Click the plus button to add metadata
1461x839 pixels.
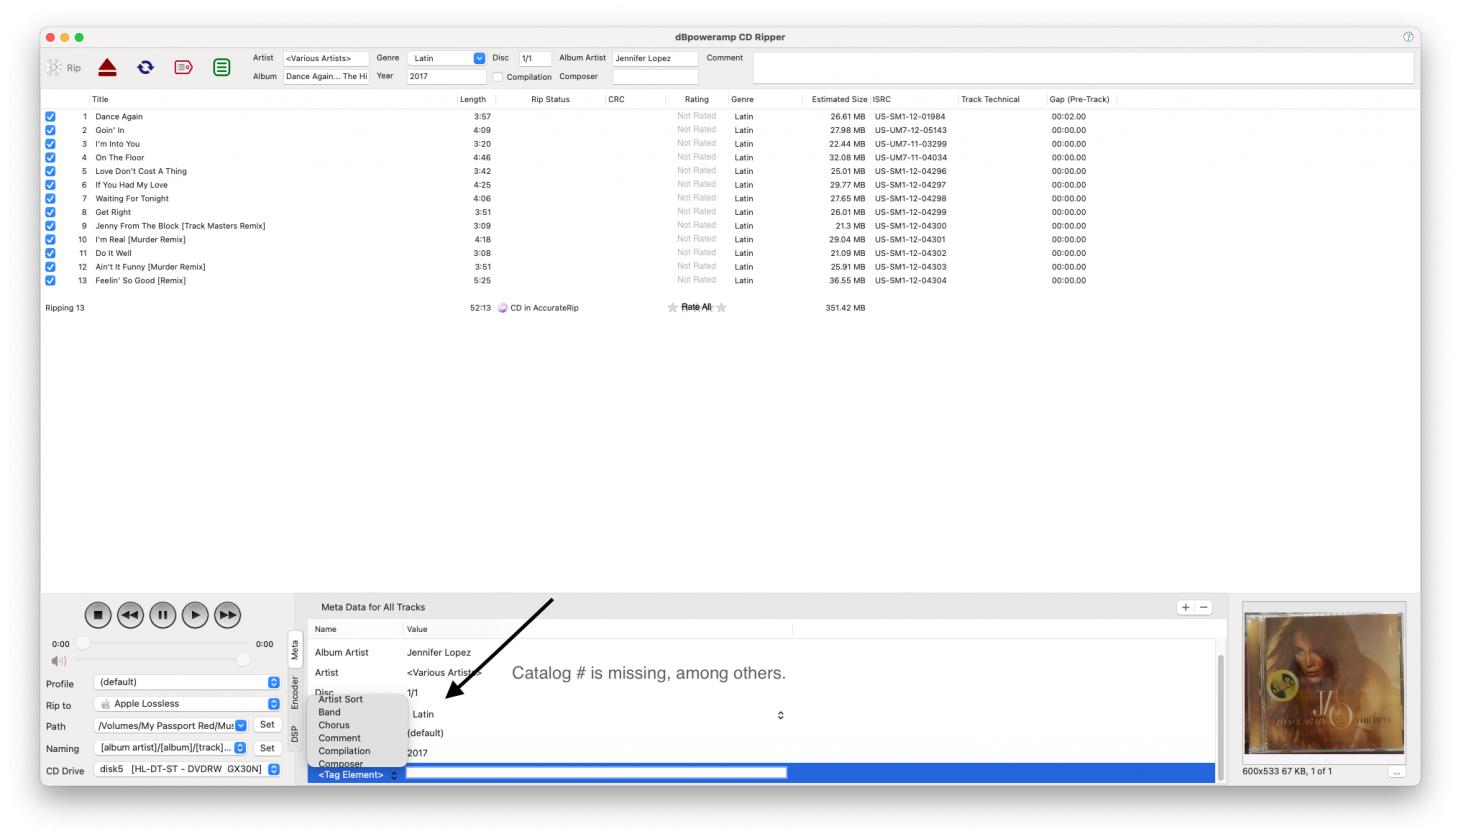click(1185, 607)
